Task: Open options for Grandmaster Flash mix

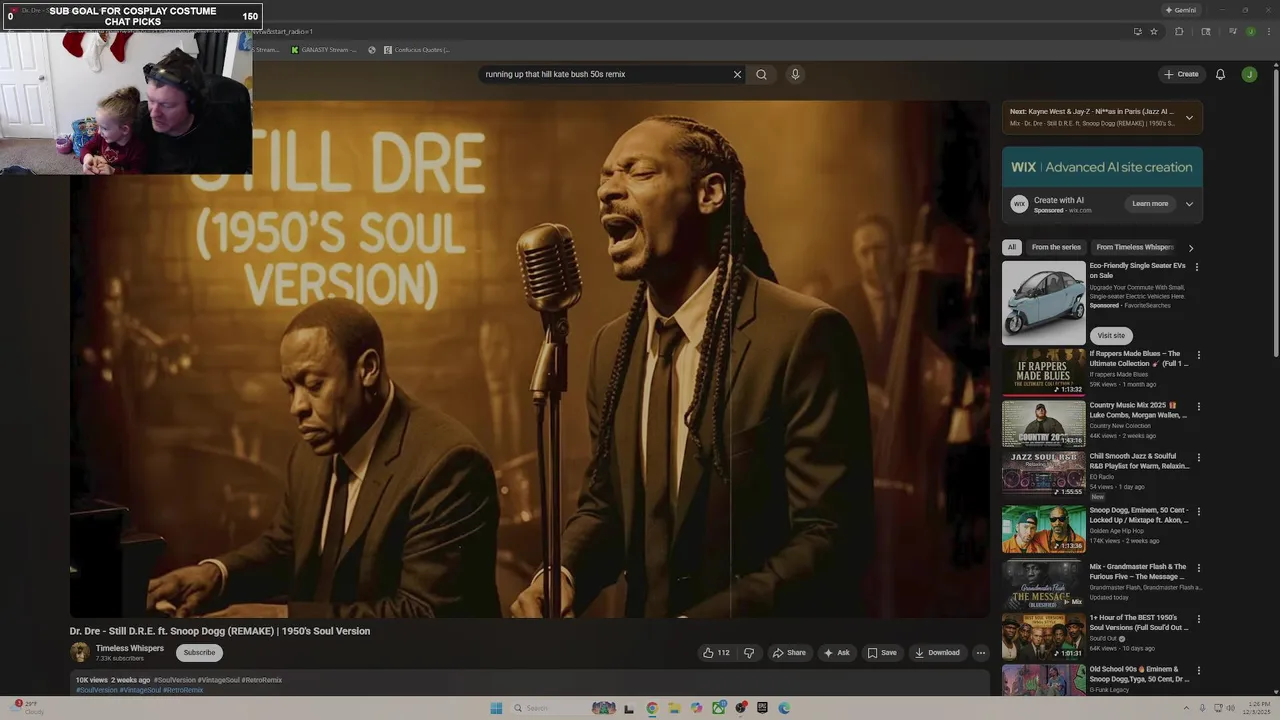Action: tap(1199, 568)
